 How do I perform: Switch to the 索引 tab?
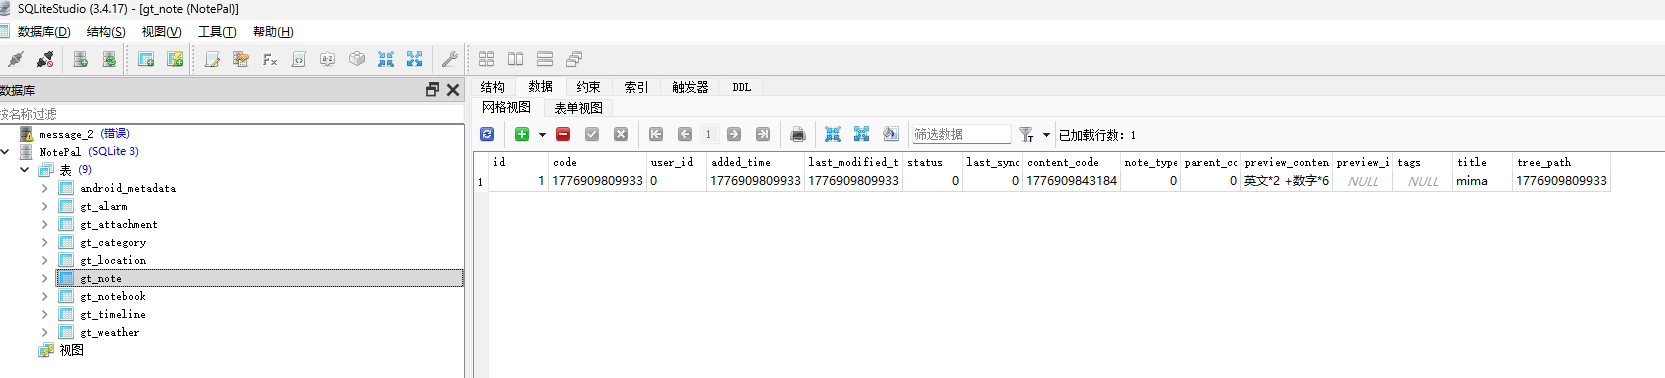click(636, 87)
